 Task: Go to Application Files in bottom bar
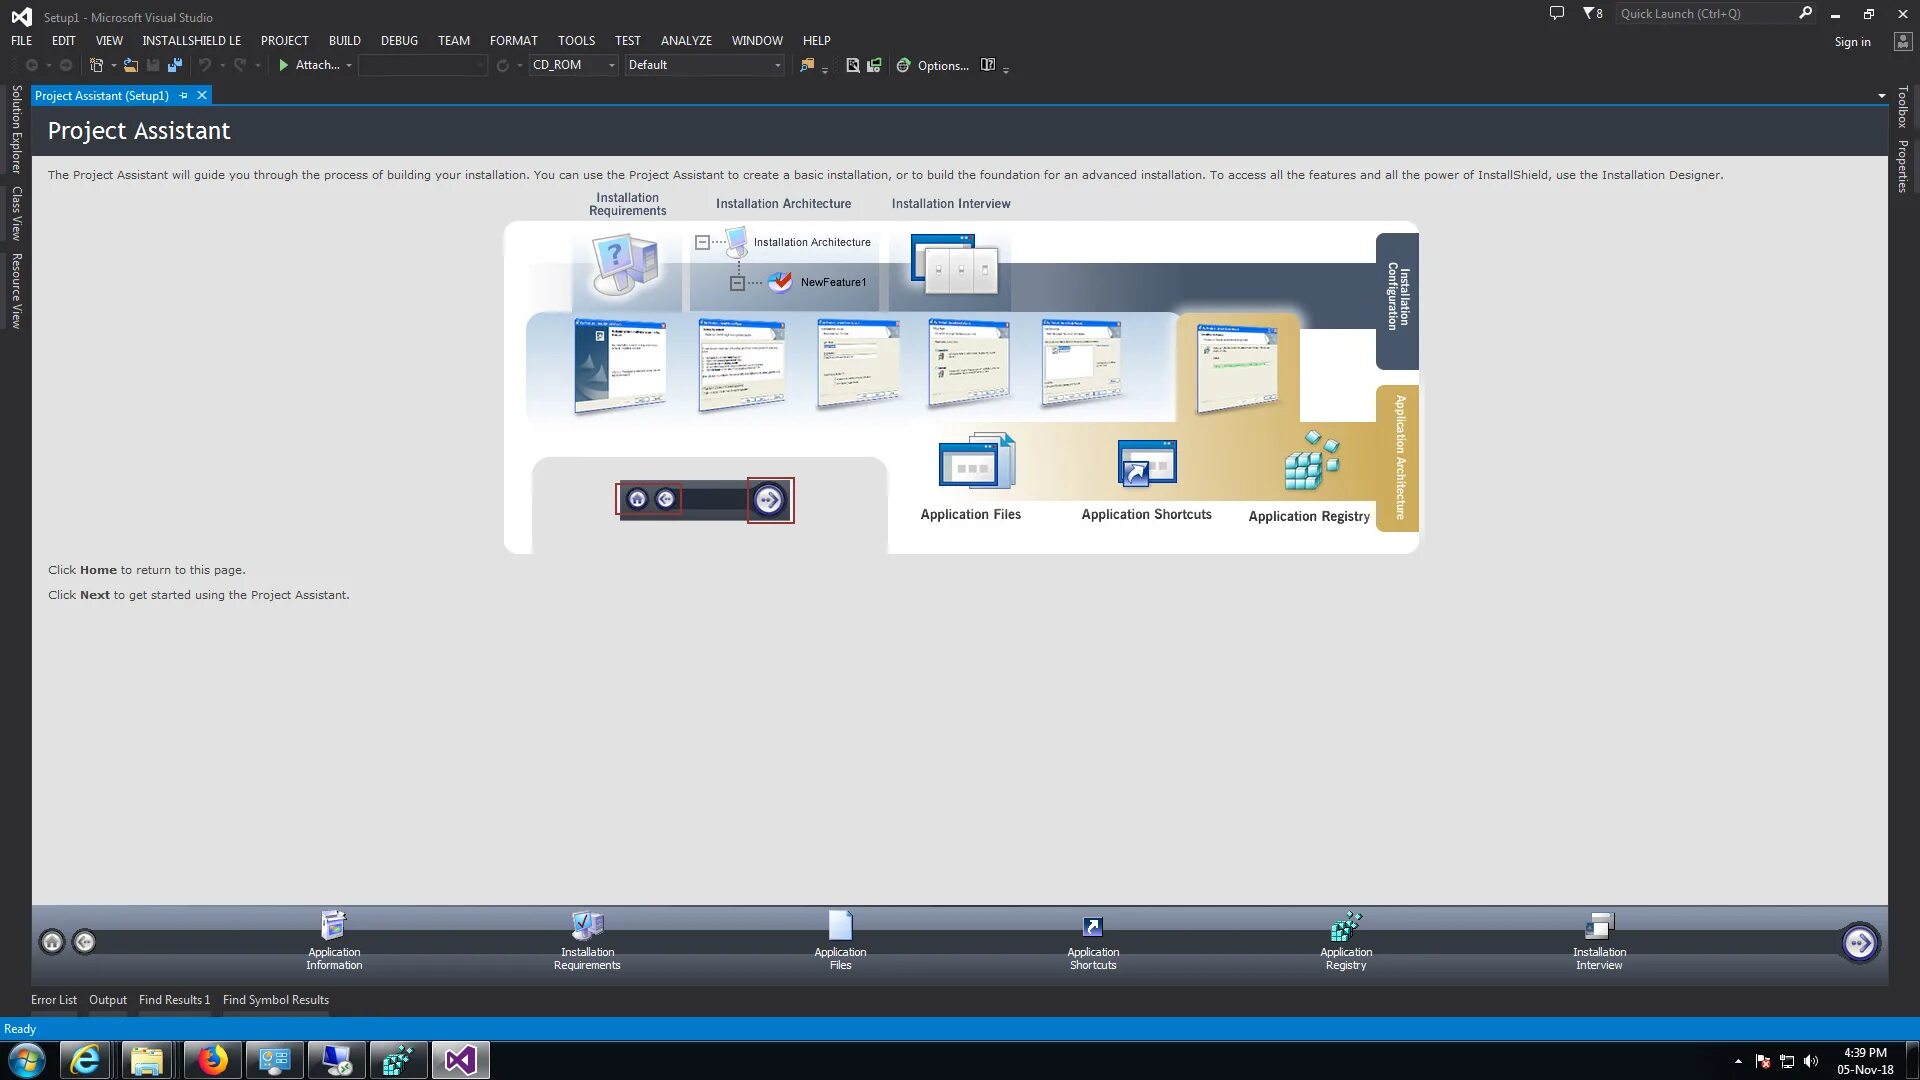[x=840, y=927]
